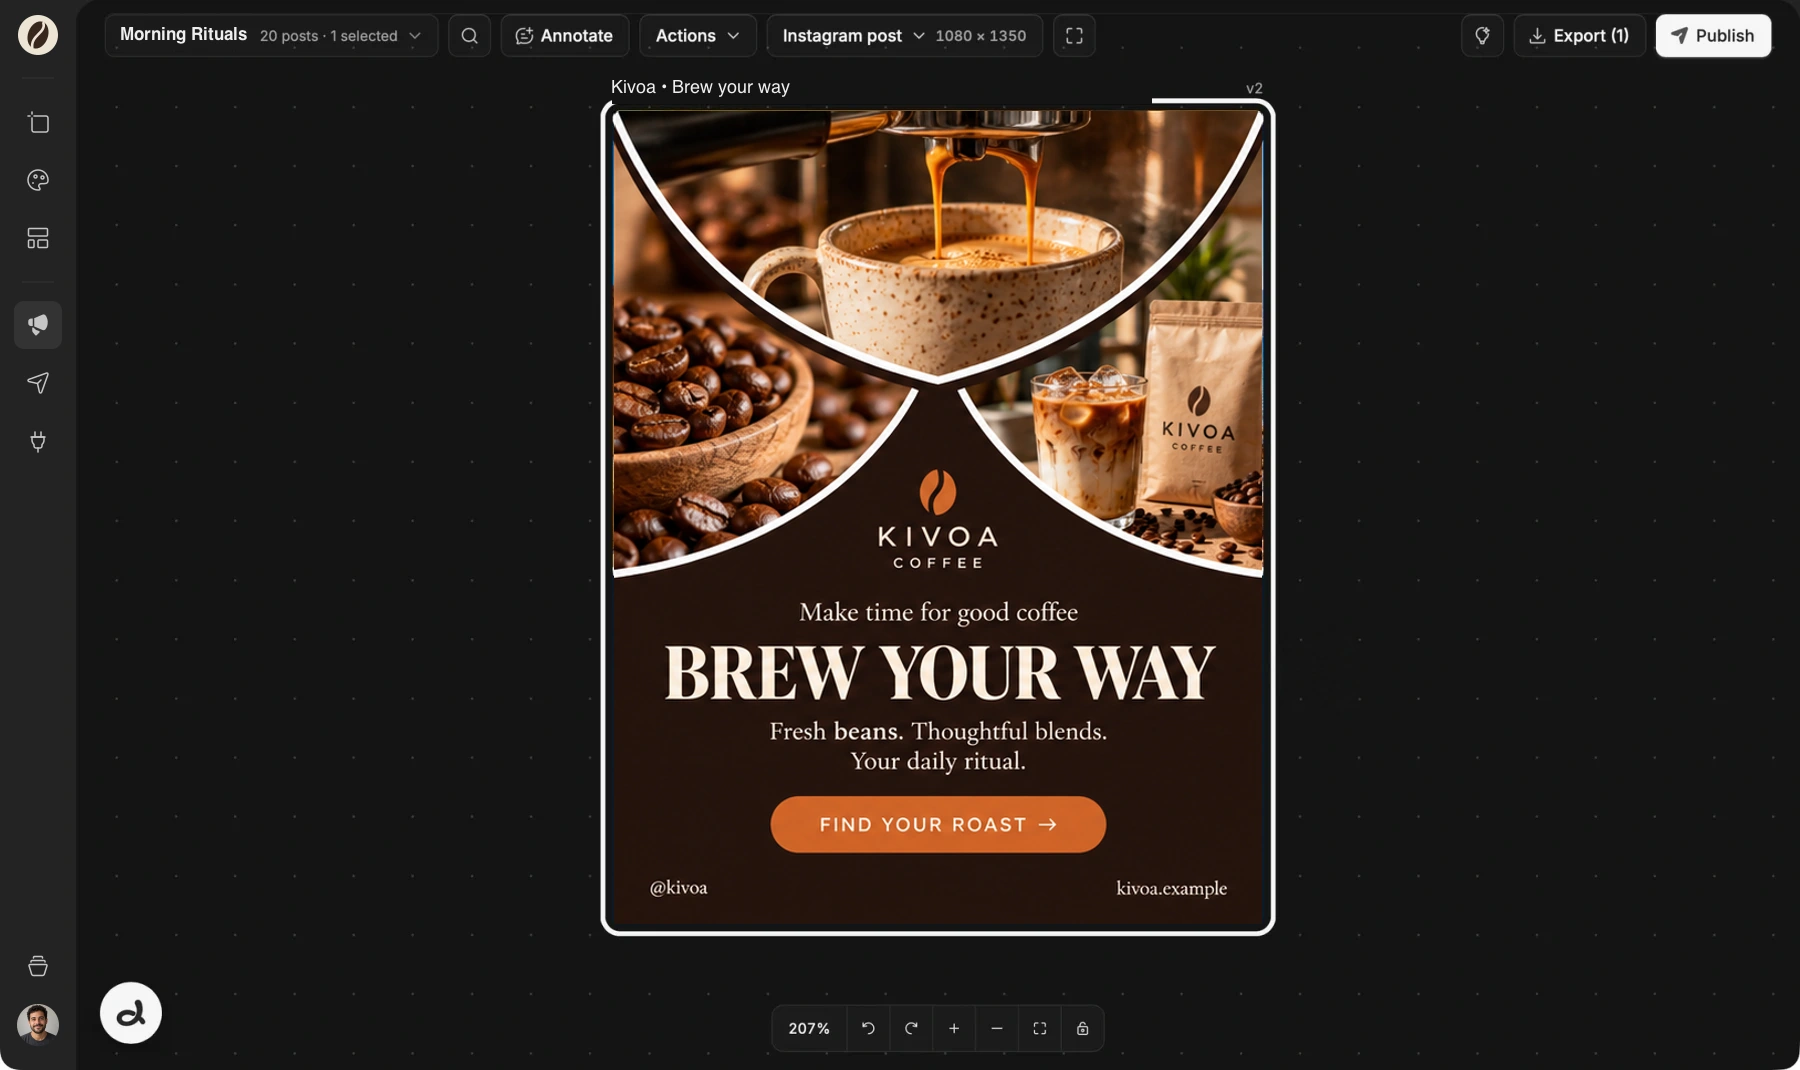The image size is (1800, 1070).
Task: Click the app logo in the sidebar
Action: [38, 35]
